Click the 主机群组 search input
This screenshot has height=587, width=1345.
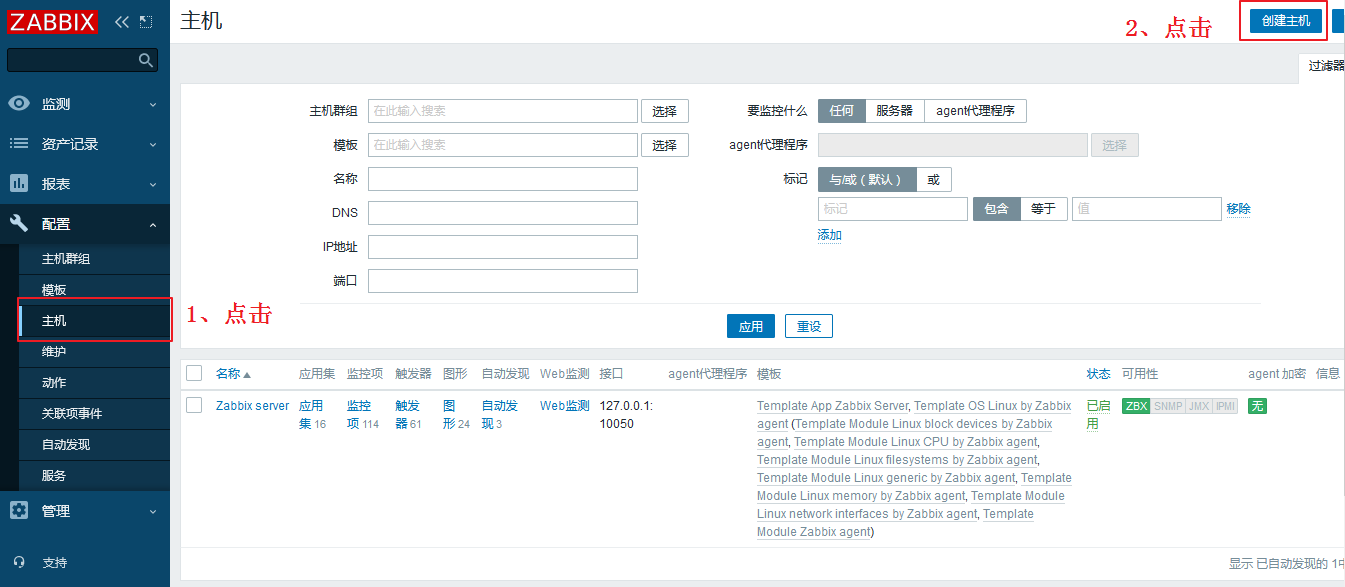(503, 111)
